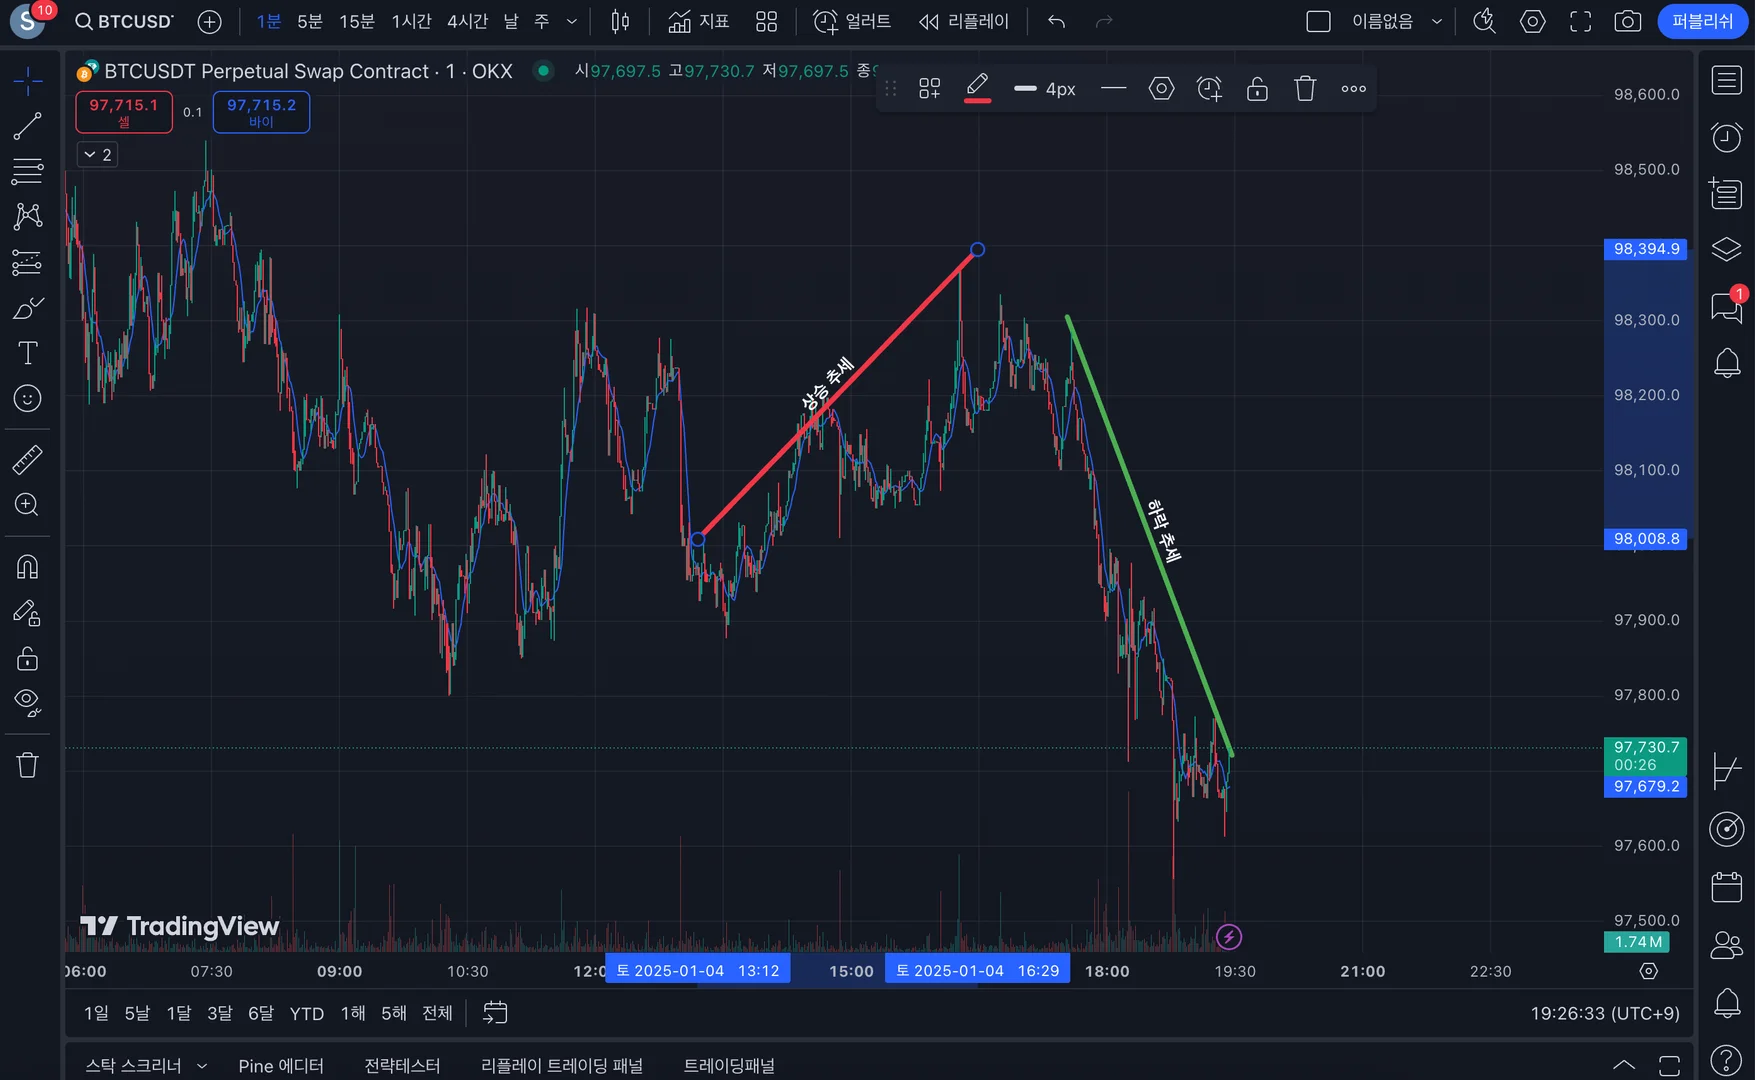Open more options on drawing toolbar
The height and width of the screenshot is (1080, 1755).
[x=1353, y=89]
